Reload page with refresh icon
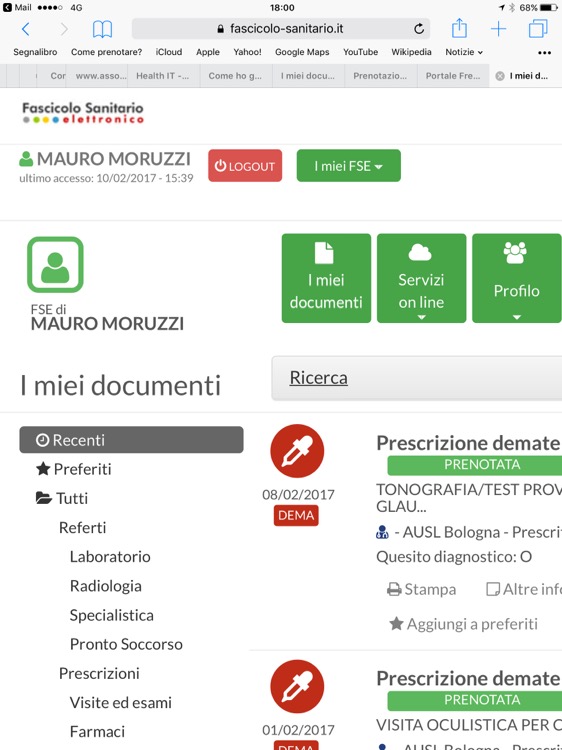 point(419,29)
